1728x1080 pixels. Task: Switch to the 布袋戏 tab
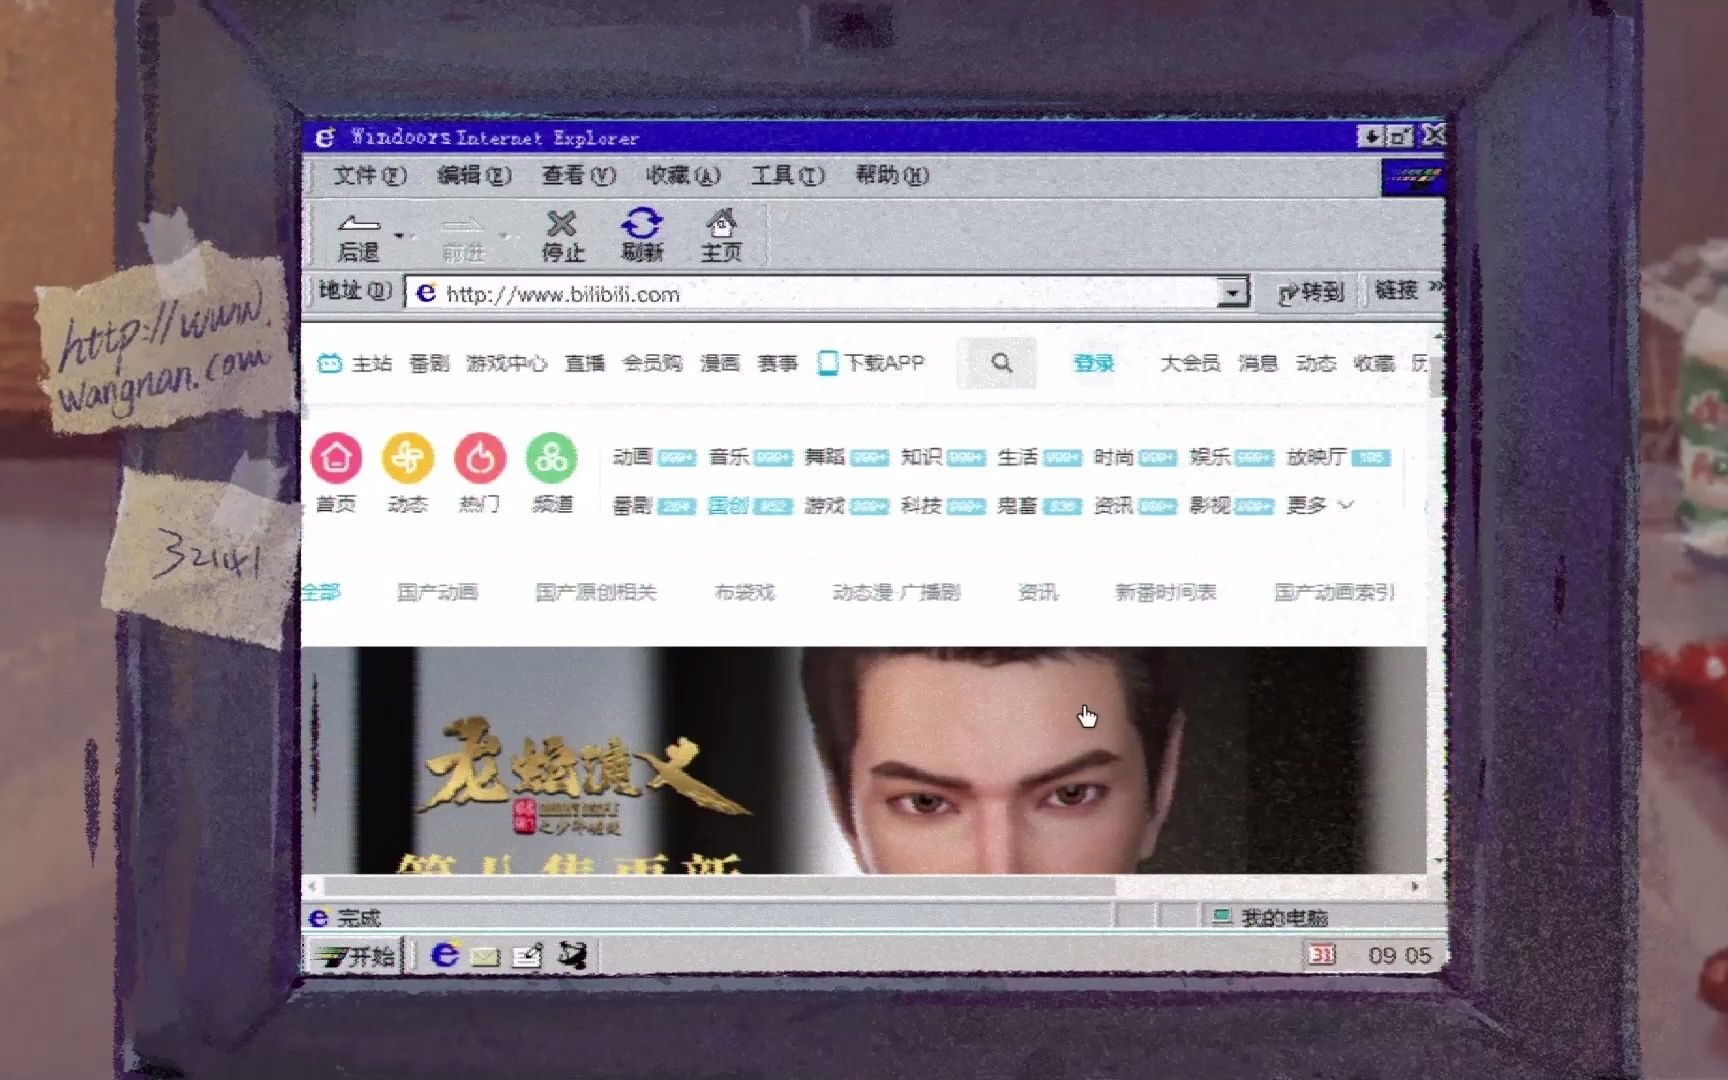(x=745, y=592)
